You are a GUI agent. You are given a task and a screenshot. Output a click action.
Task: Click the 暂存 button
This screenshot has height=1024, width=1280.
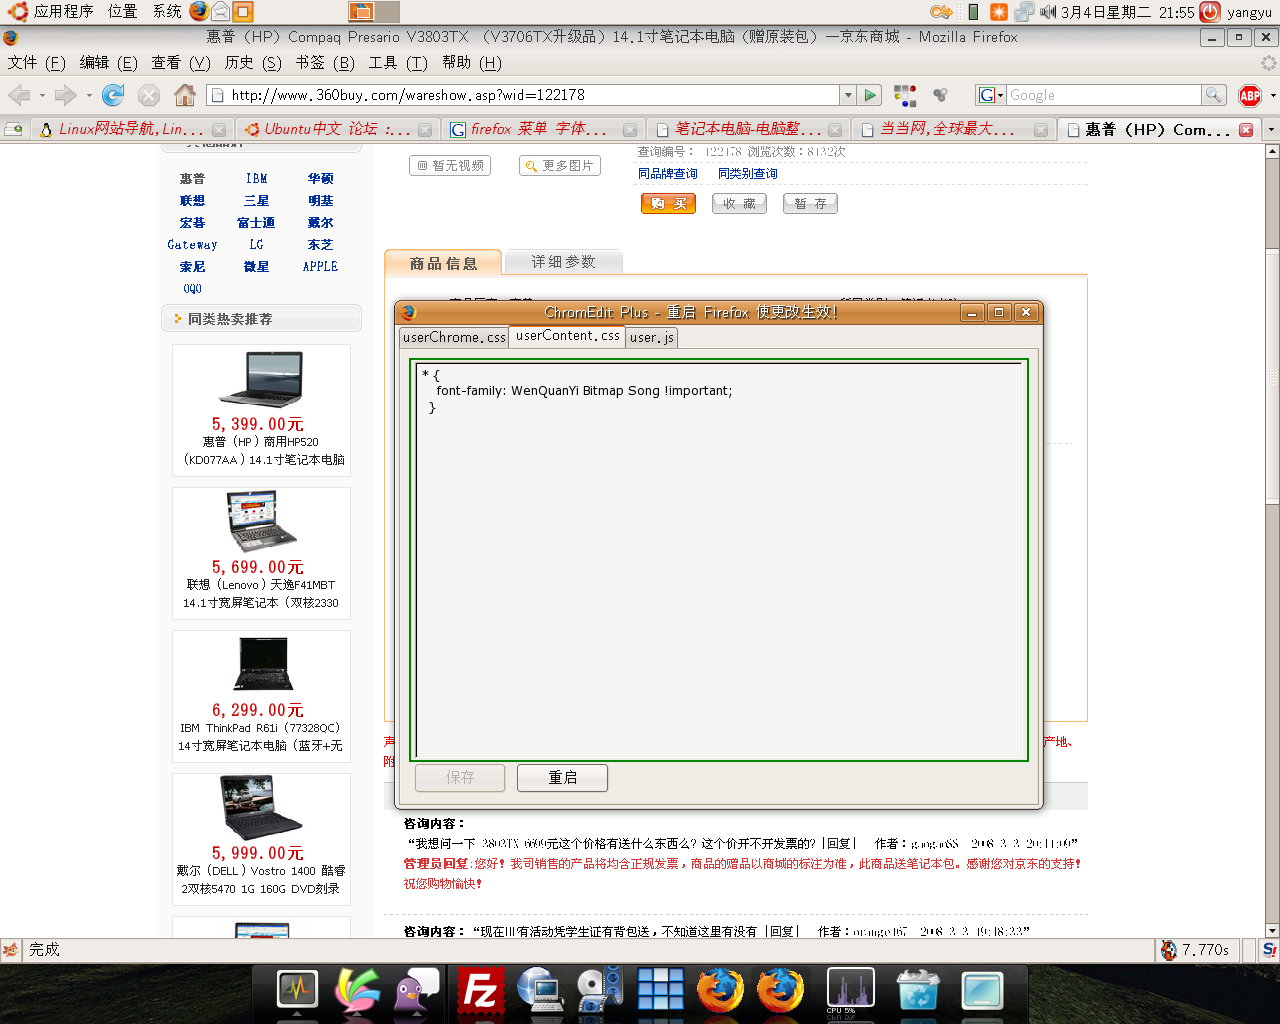tap(810, 204)
